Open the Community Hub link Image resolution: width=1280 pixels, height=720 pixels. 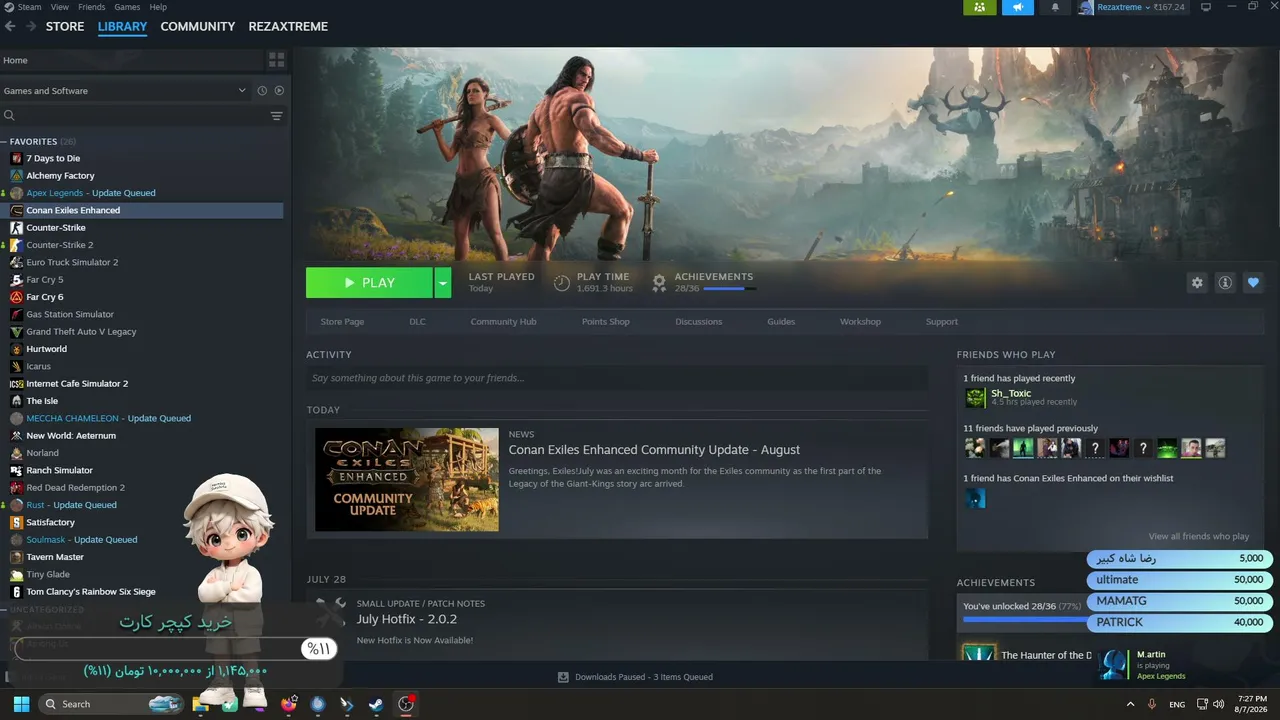click(x=503, y=322)
